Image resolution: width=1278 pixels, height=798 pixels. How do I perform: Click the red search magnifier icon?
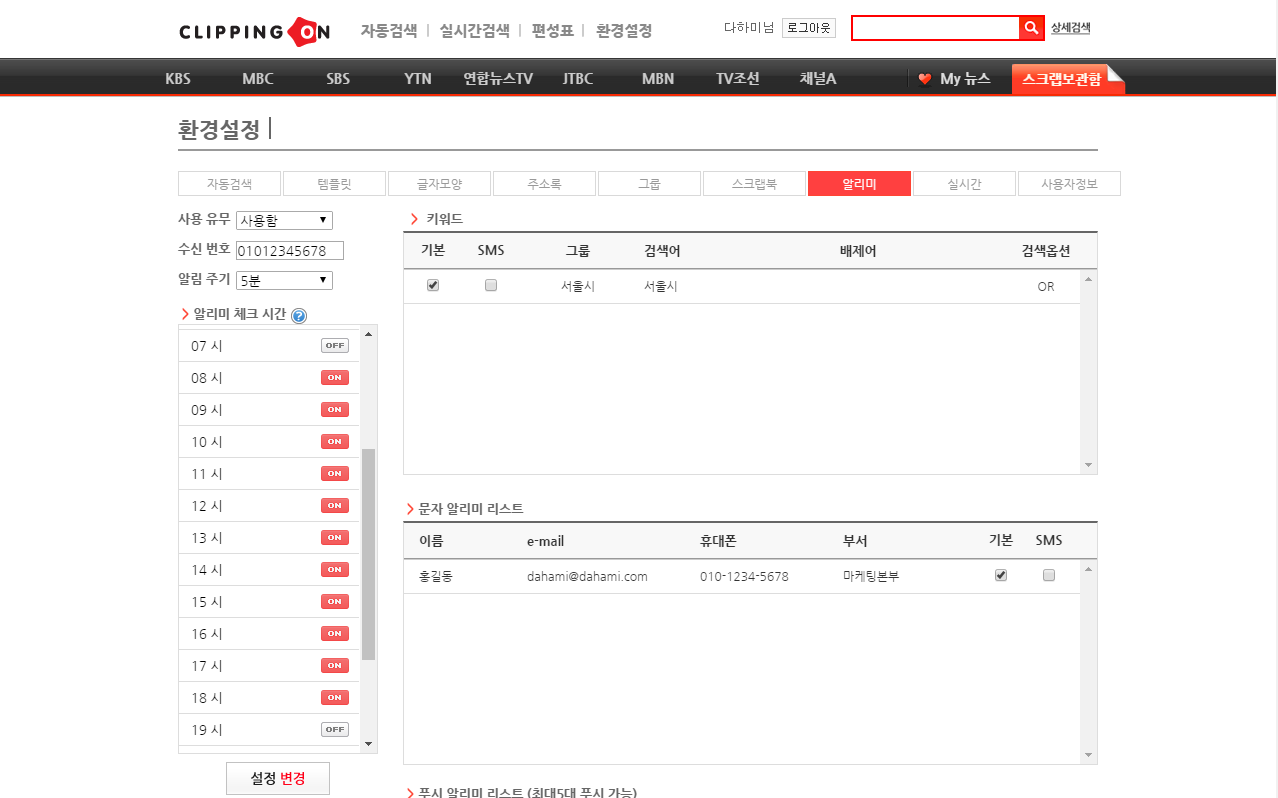point(1031,28)
